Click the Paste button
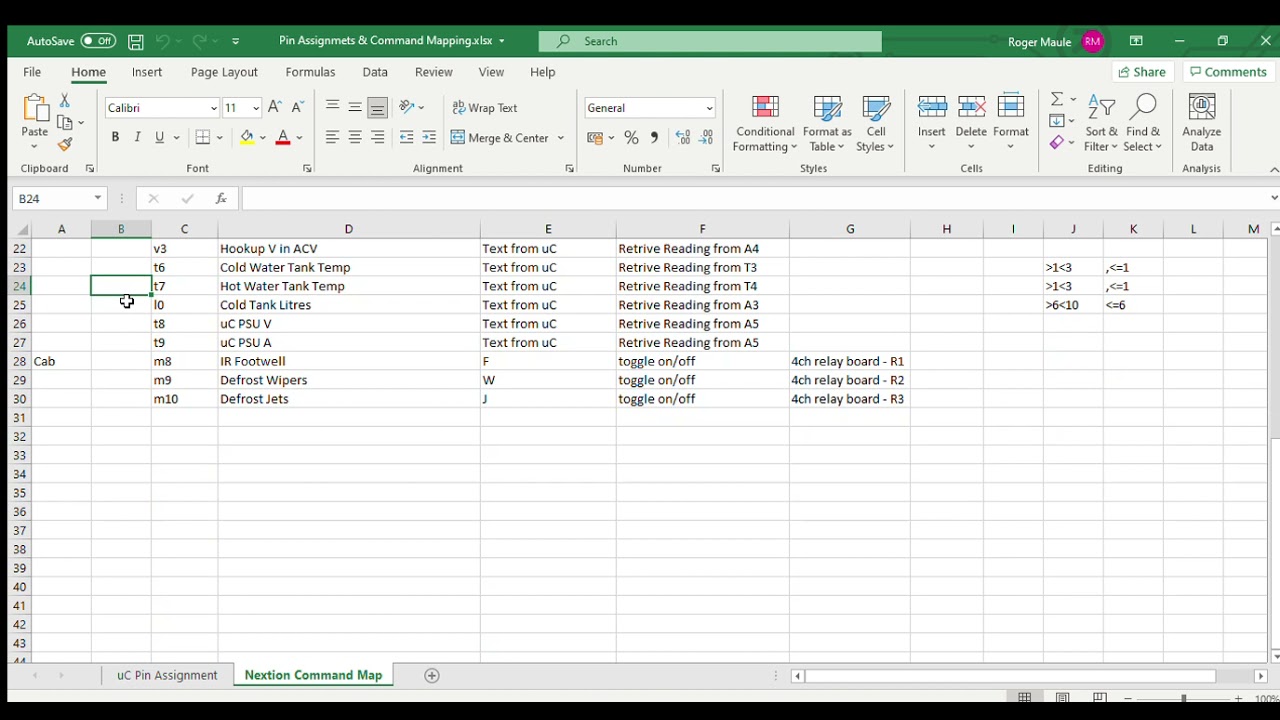 tap(35, 121)
